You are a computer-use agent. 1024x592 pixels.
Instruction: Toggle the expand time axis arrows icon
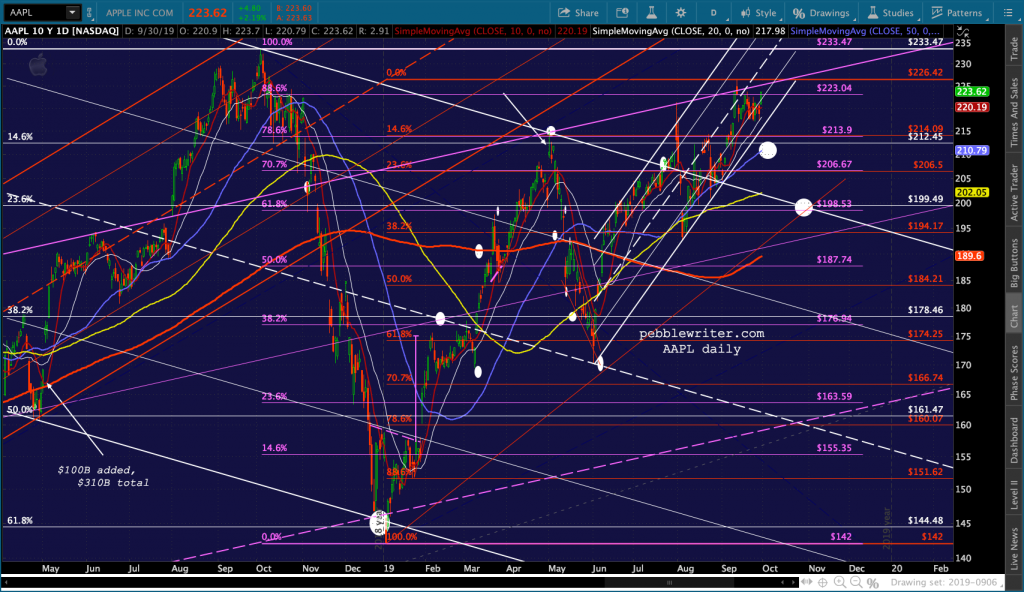coord(807,582)
